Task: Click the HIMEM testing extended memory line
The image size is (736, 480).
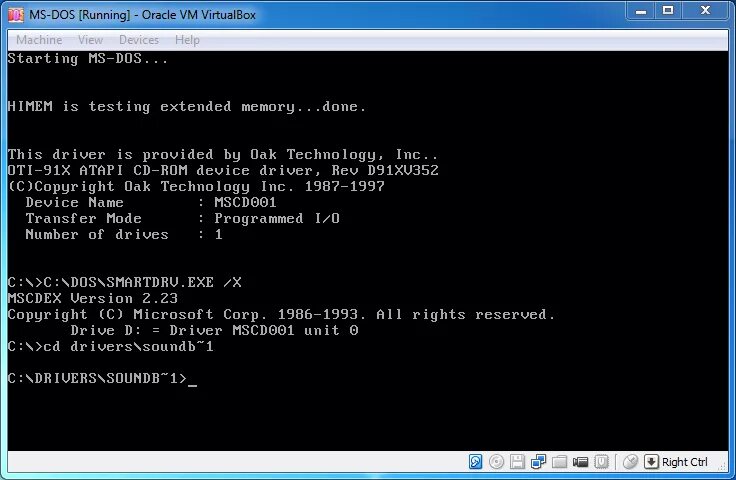Action: (x=187, y=107)
